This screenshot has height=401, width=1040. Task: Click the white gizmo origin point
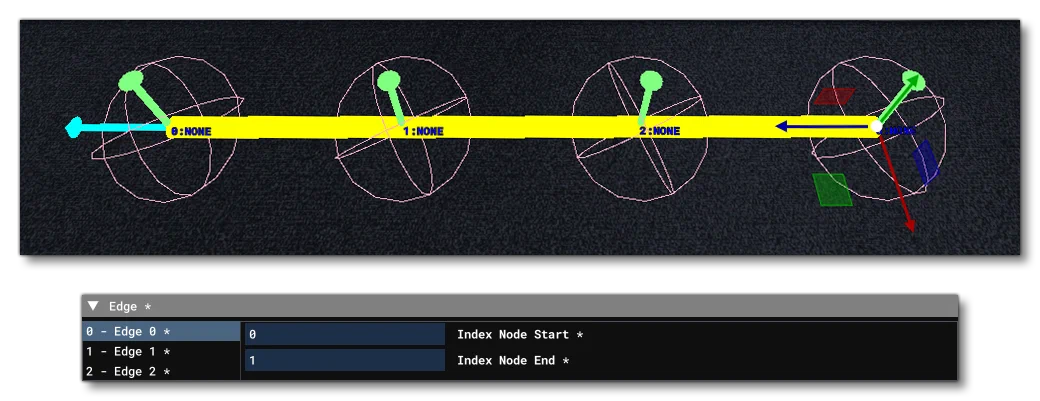pos(876,126)
